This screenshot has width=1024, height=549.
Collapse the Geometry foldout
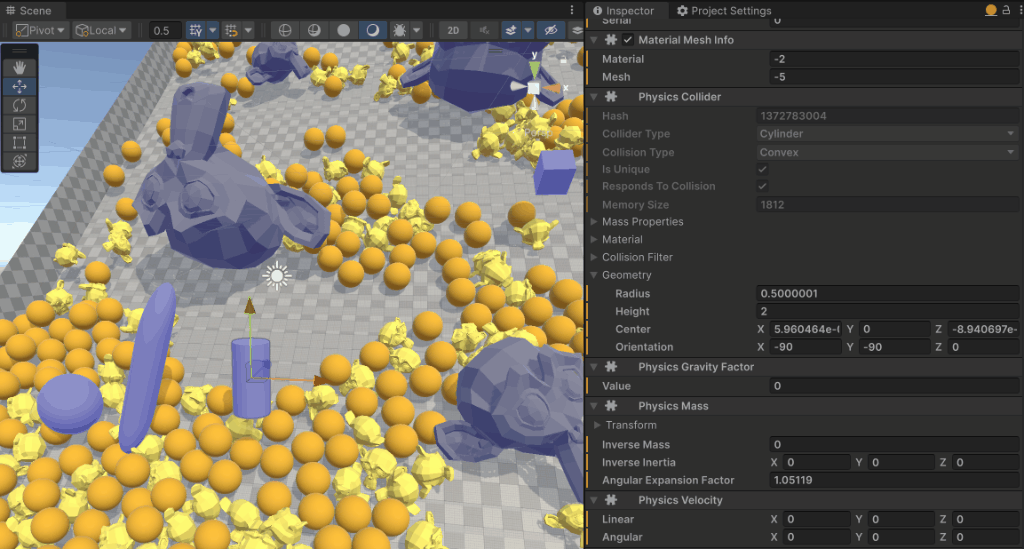(x=594, y=275)
